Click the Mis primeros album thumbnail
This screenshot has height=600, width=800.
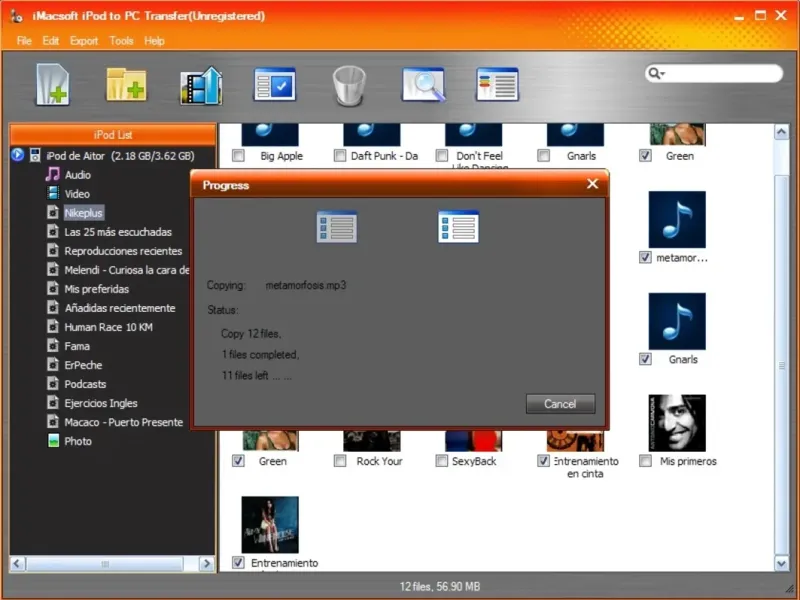(677, 422)
